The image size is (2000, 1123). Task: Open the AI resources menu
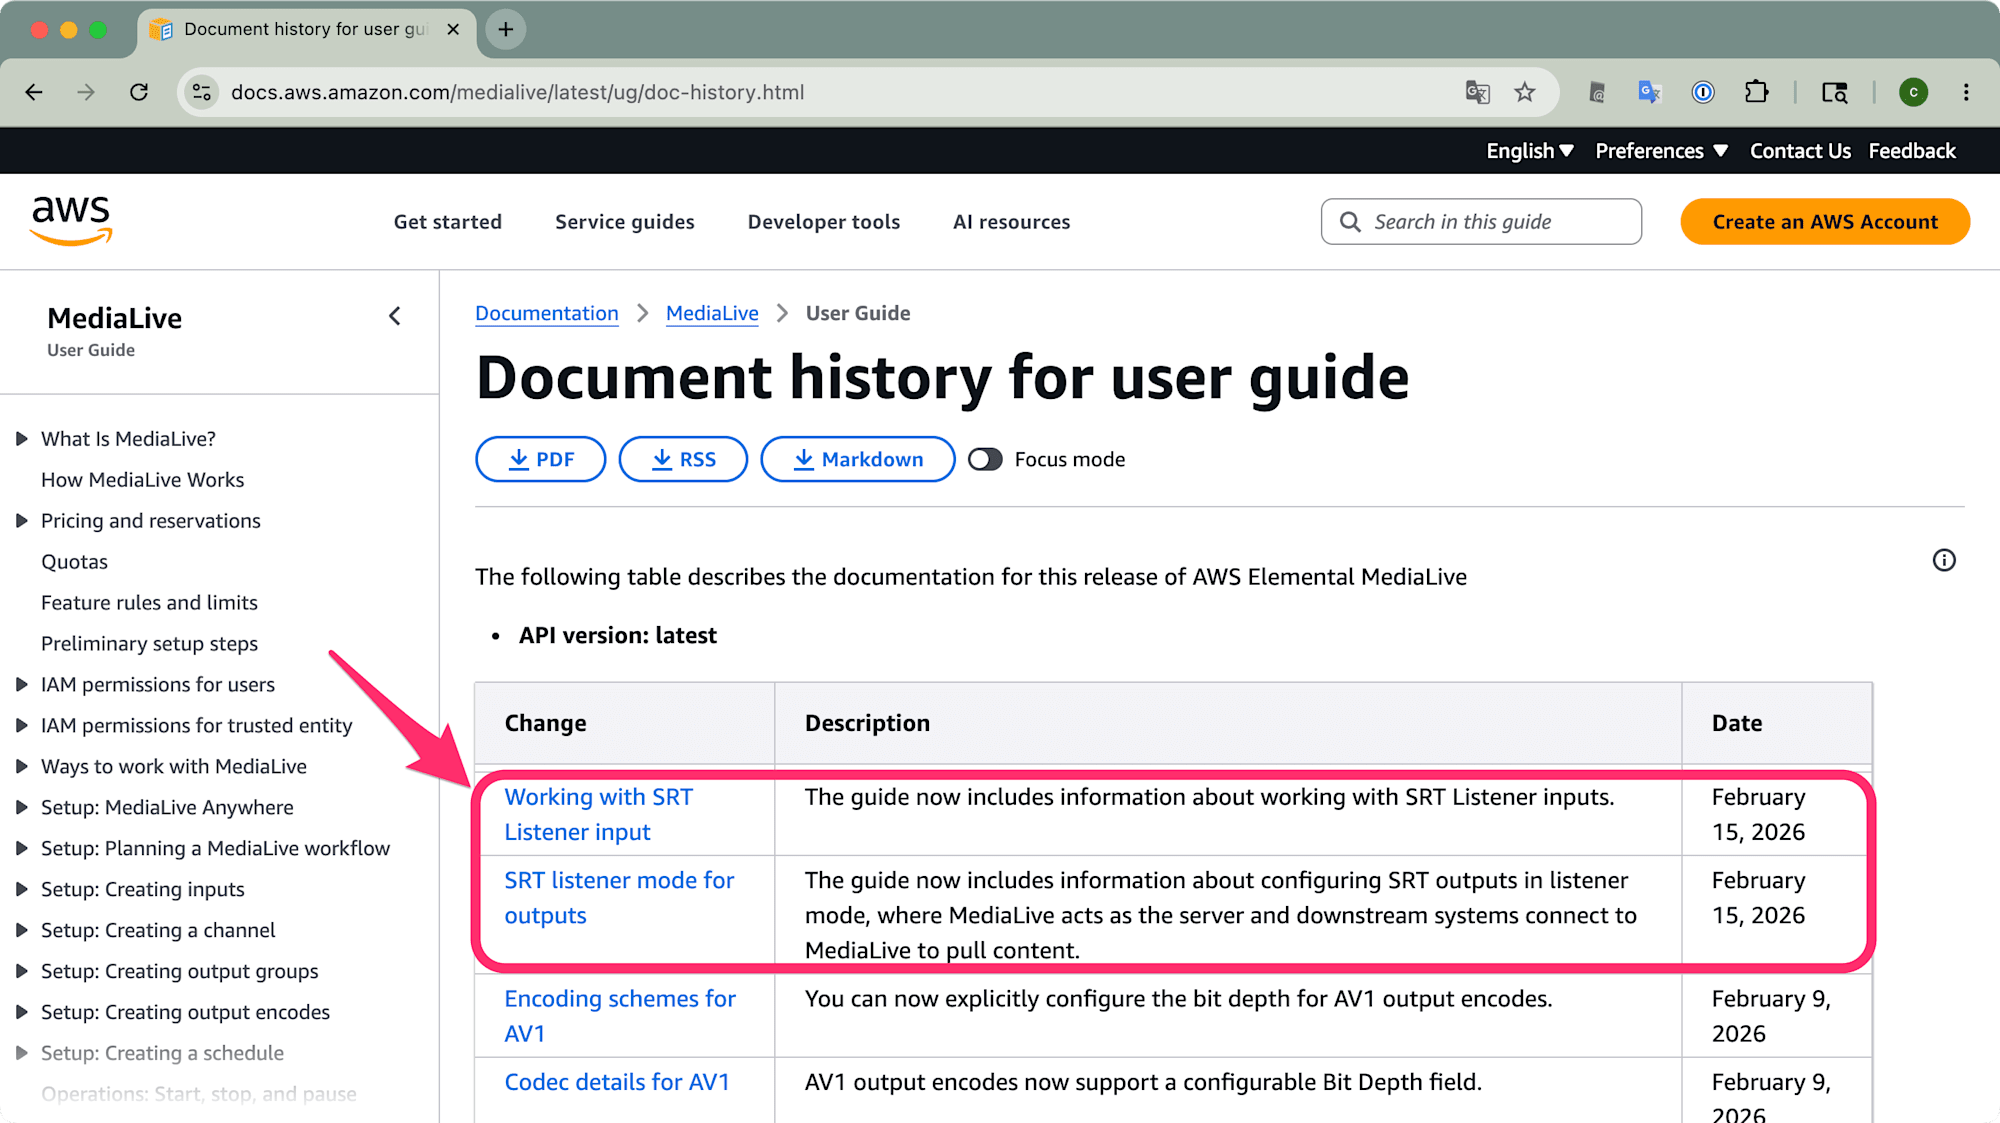pyautogui.click(x=1011, y=222)
